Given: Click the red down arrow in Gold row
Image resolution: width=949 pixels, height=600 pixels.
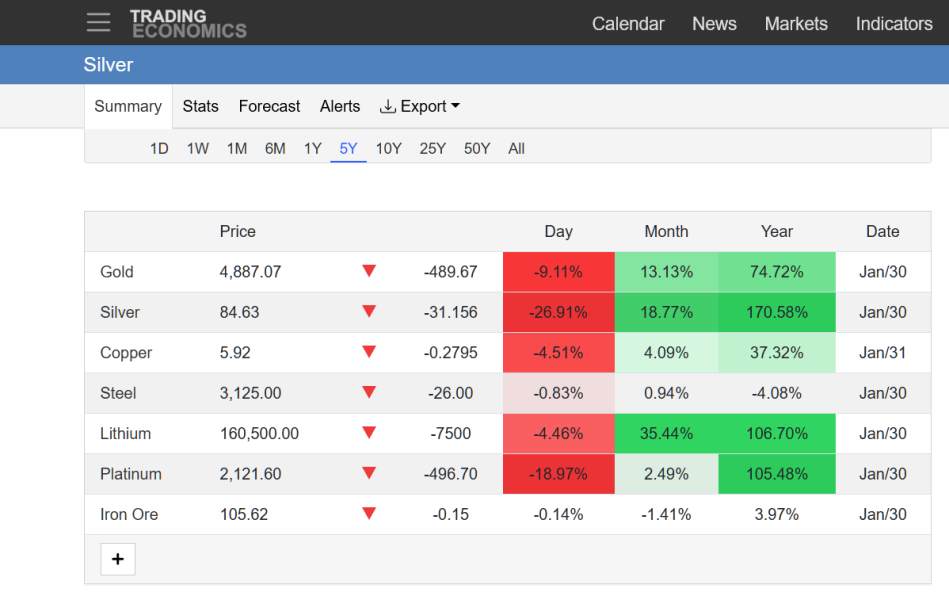Looking at the screenshot, I should tap(369, 271).
